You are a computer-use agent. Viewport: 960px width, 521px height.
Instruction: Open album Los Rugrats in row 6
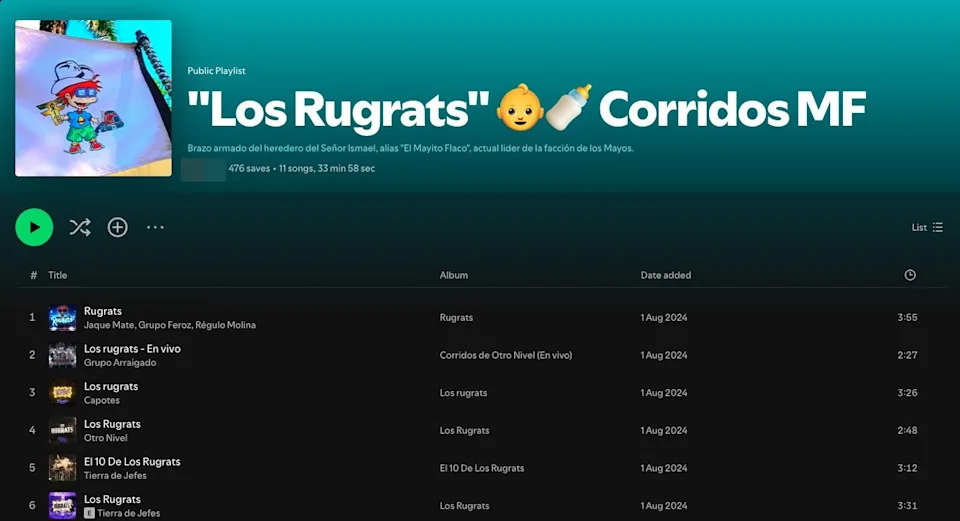(x=465, y=506)
